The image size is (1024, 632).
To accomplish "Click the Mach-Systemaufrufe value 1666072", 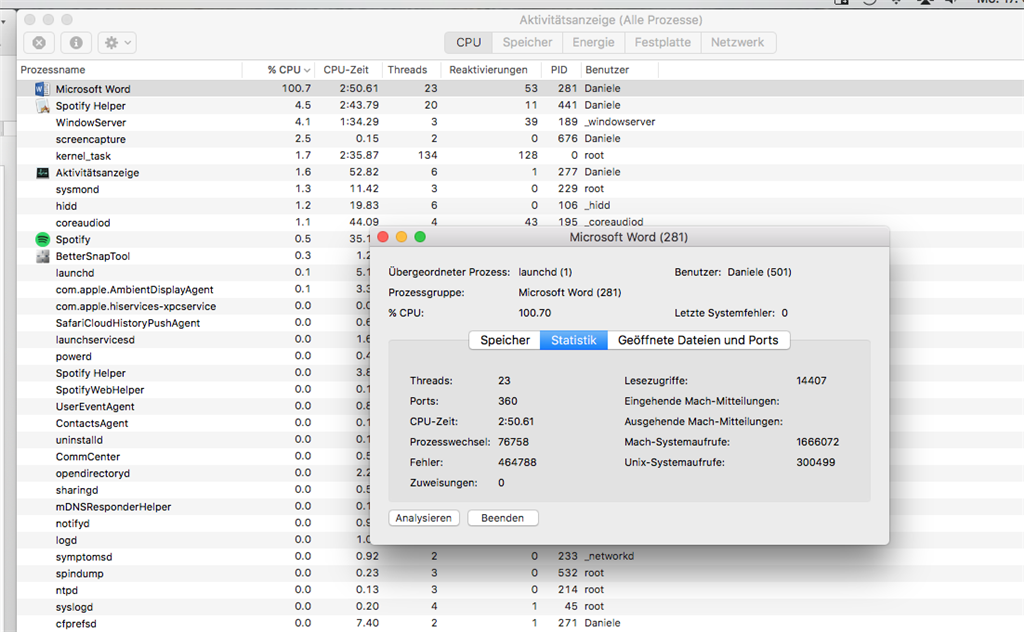I will 818,442.
